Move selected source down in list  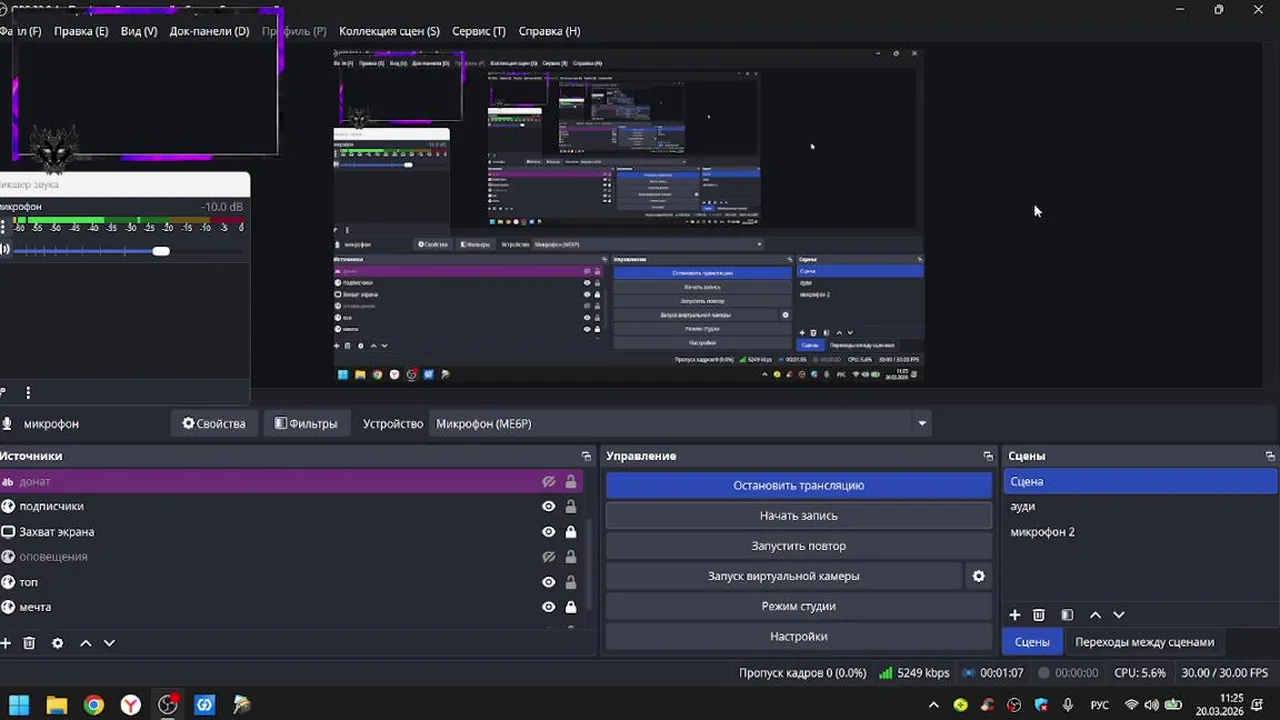[x=109, y=643]
